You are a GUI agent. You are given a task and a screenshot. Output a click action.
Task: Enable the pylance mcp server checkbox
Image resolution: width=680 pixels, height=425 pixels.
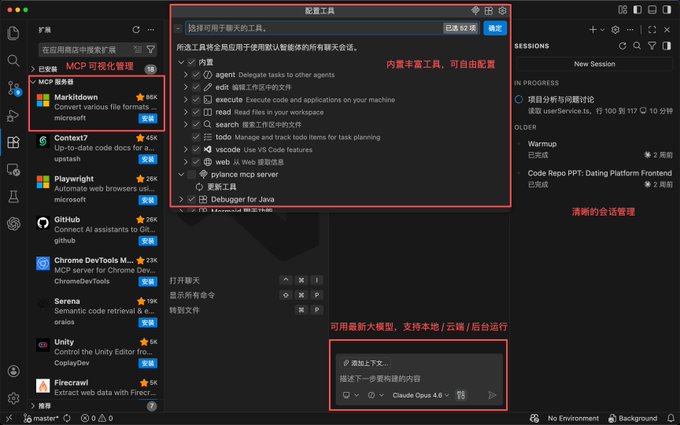[190, 174]
